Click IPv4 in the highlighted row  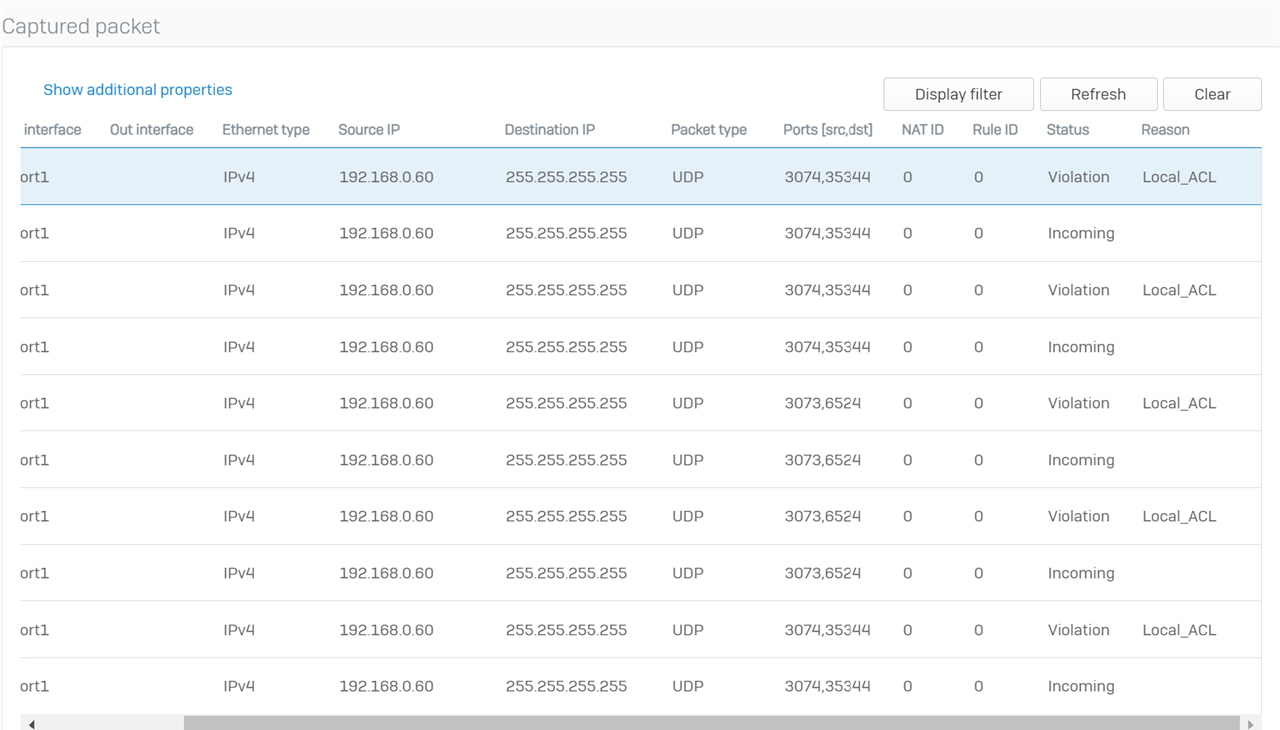(239, 177)
